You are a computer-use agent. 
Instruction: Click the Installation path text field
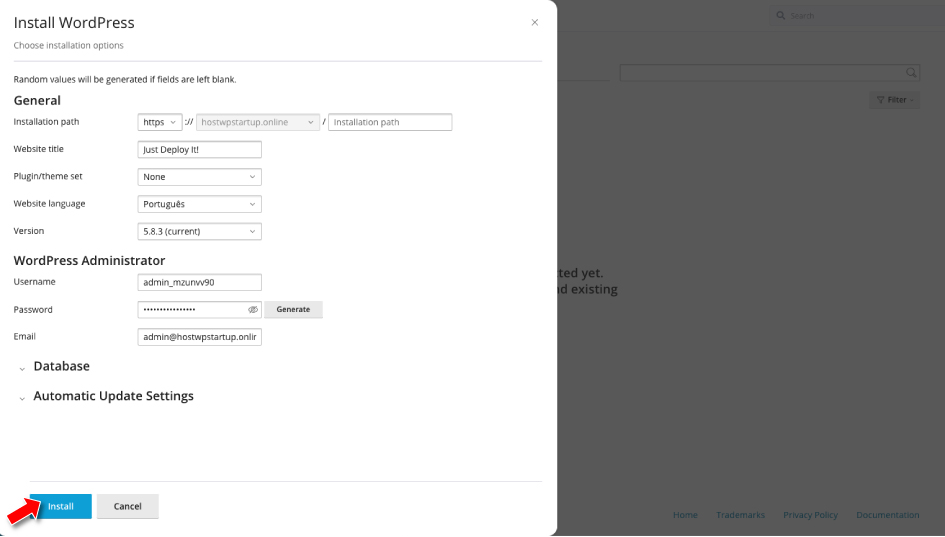(390, 122)
